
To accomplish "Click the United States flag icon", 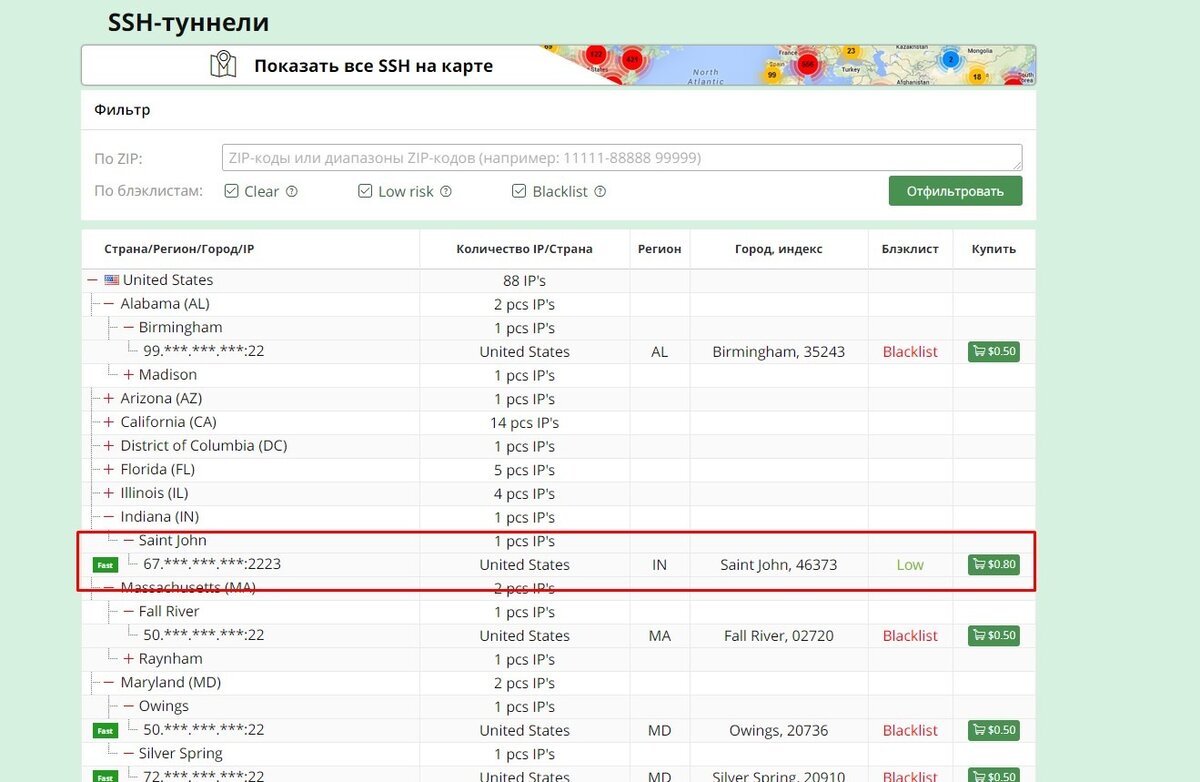I will (112, 280).
